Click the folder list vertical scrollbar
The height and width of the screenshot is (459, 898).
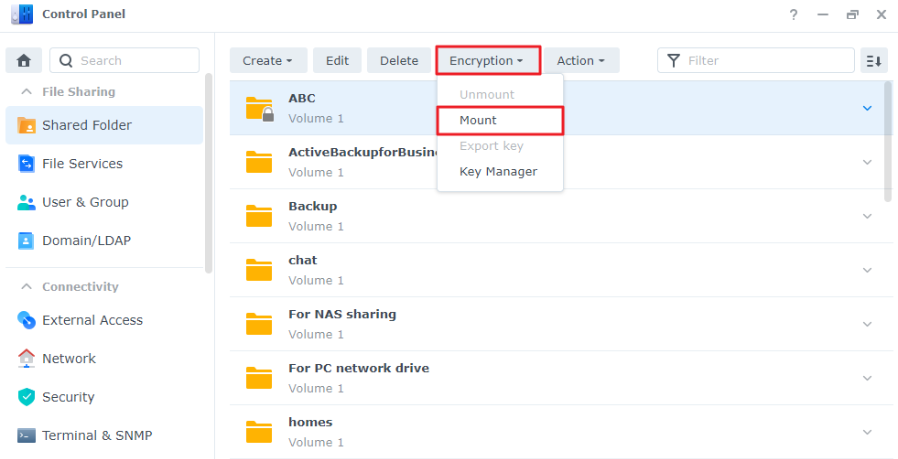tap(888, 141)
